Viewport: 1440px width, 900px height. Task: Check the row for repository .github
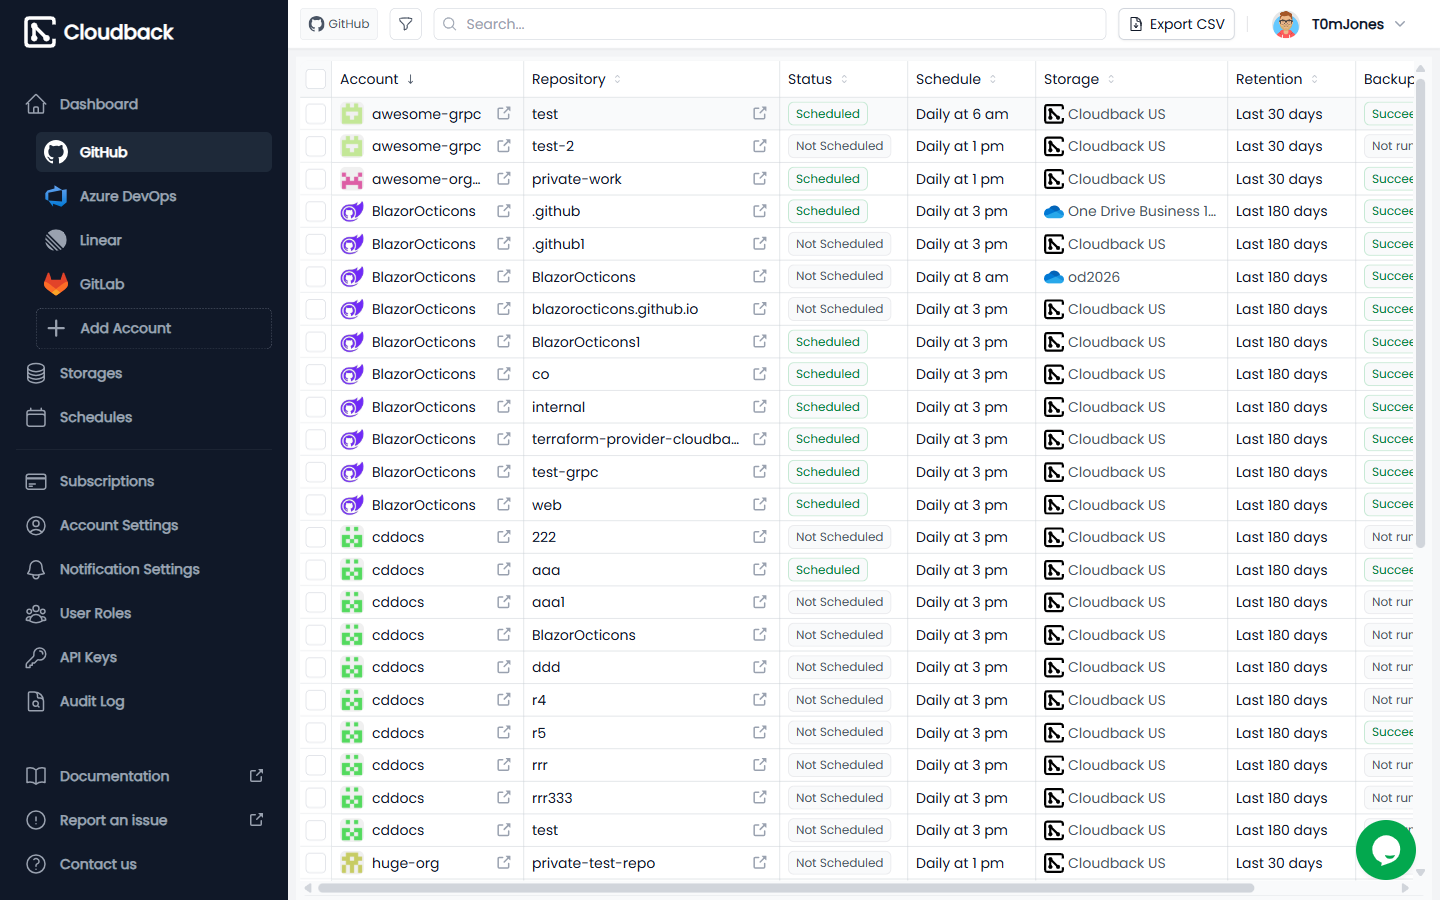point(316,211)
